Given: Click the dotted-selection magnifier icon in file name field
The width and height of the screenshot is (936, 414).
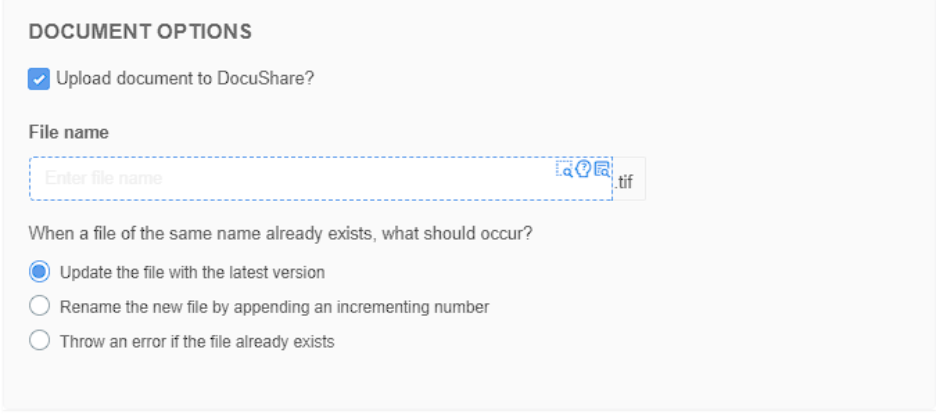Looking at the screenshot, I should pyautogui.click(x=564, y=169).
